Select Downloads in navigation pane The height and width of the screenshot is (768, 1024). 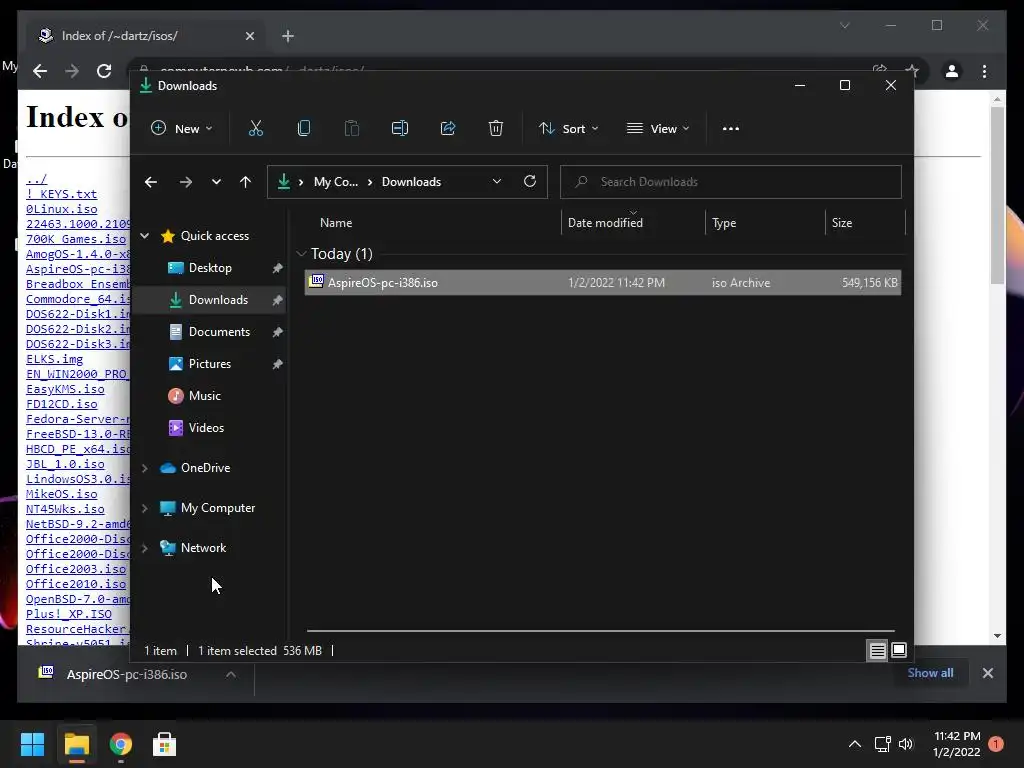point(217,300)
